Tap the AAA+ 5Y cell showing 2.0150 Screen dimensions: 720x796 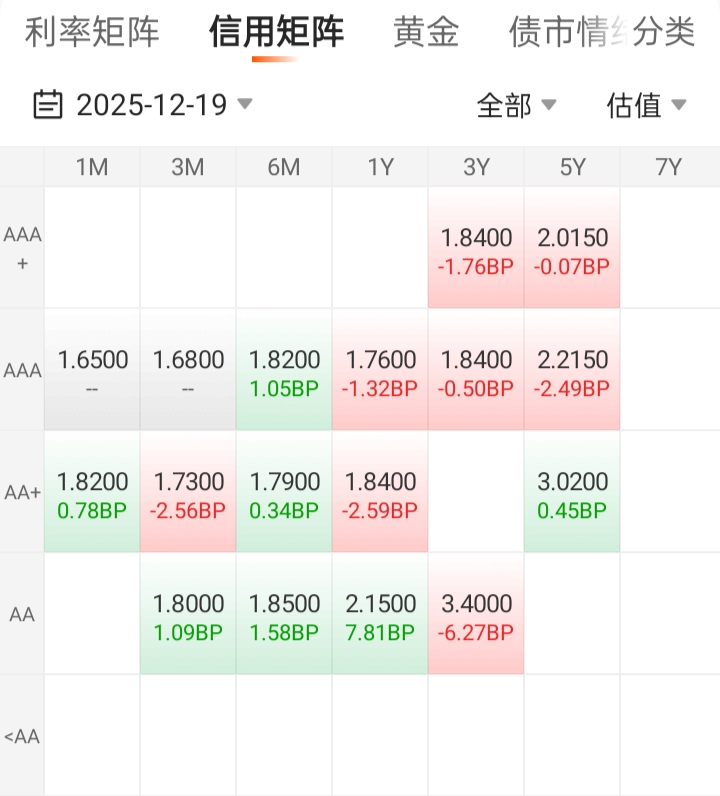(572, 250)
